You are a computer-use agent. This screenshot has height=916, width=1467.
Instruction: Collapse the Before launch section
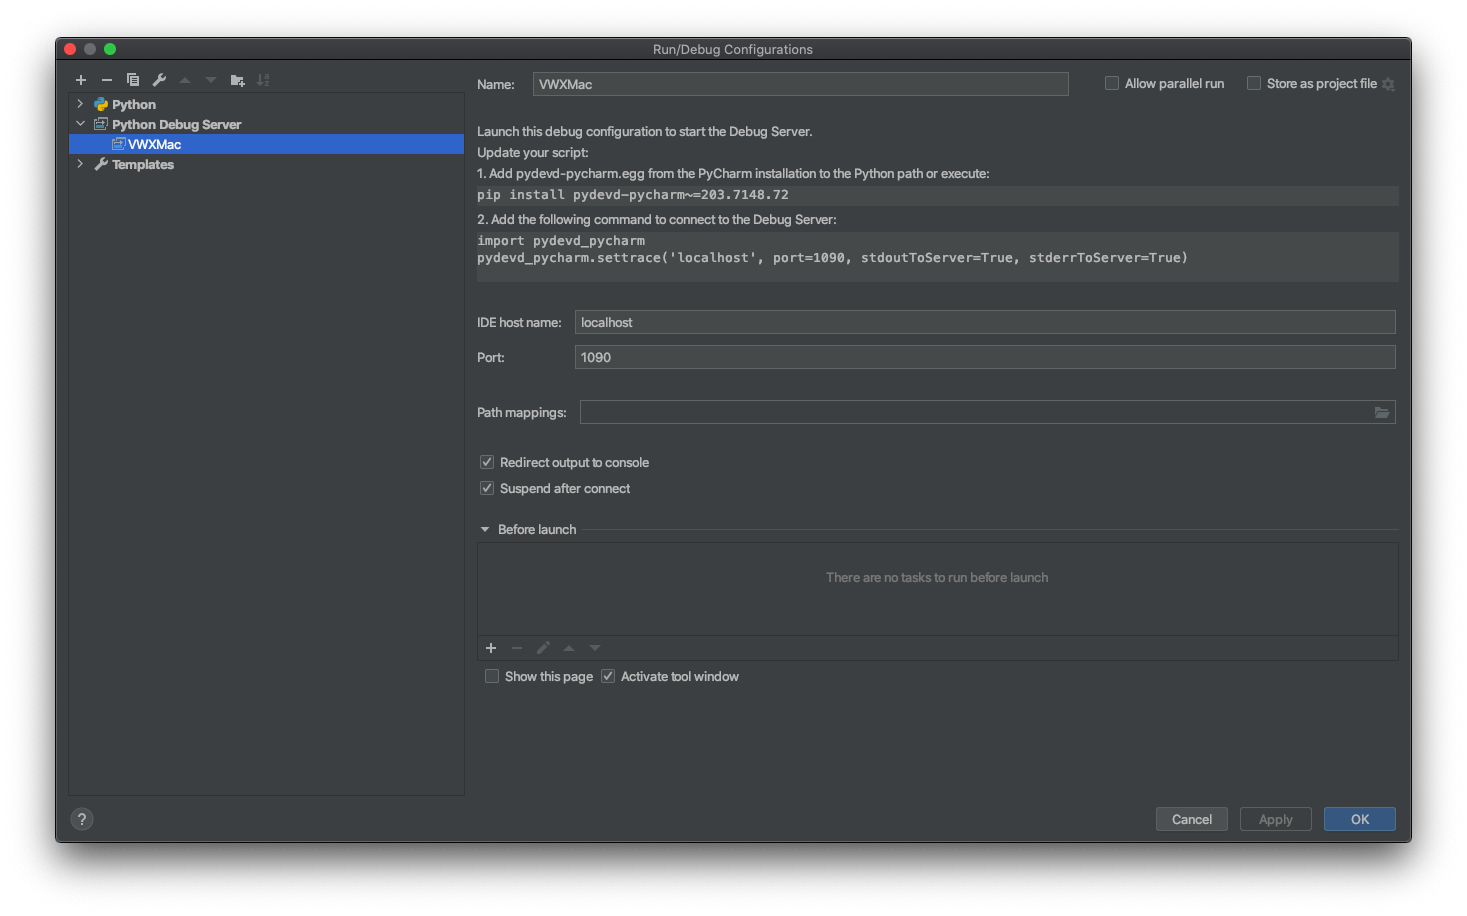(485, 529)
